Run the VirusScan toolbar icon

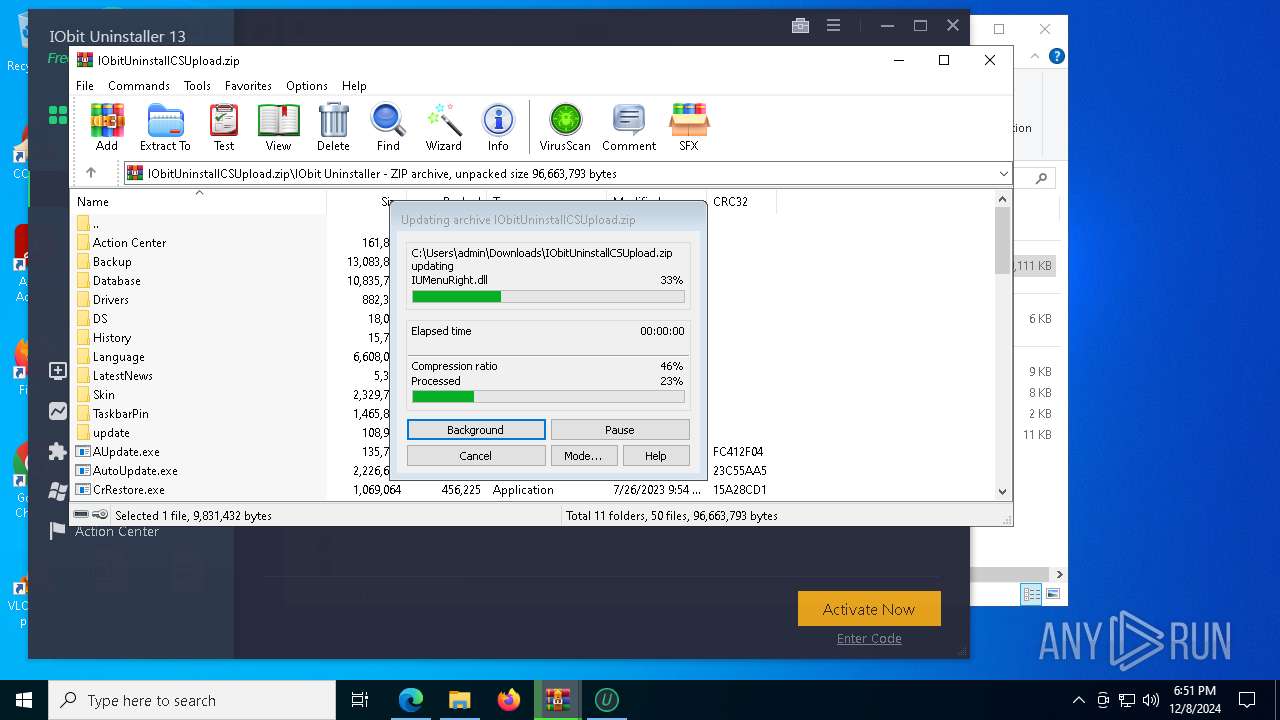click(x=565, y=127)
